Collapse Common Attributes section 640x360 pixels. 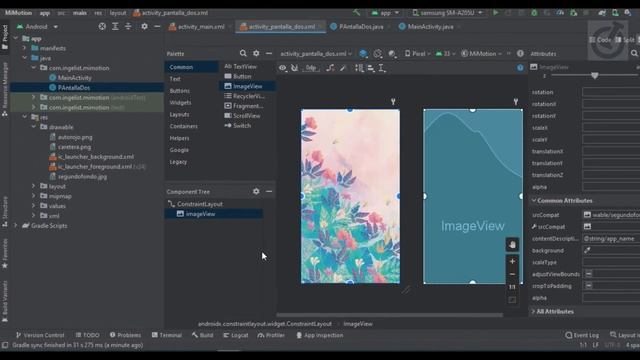point(533,200)
